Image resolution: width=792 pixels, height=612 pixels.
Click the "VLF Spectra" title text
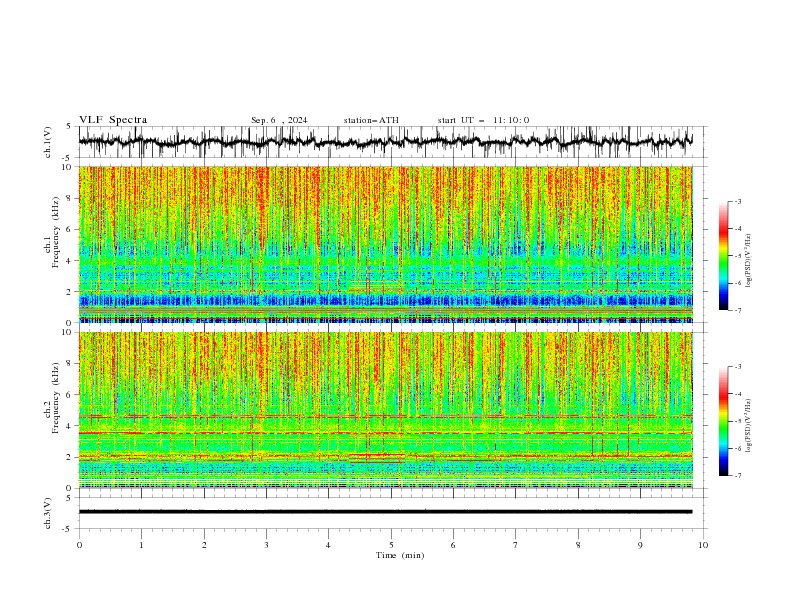[x=113, y=120]
